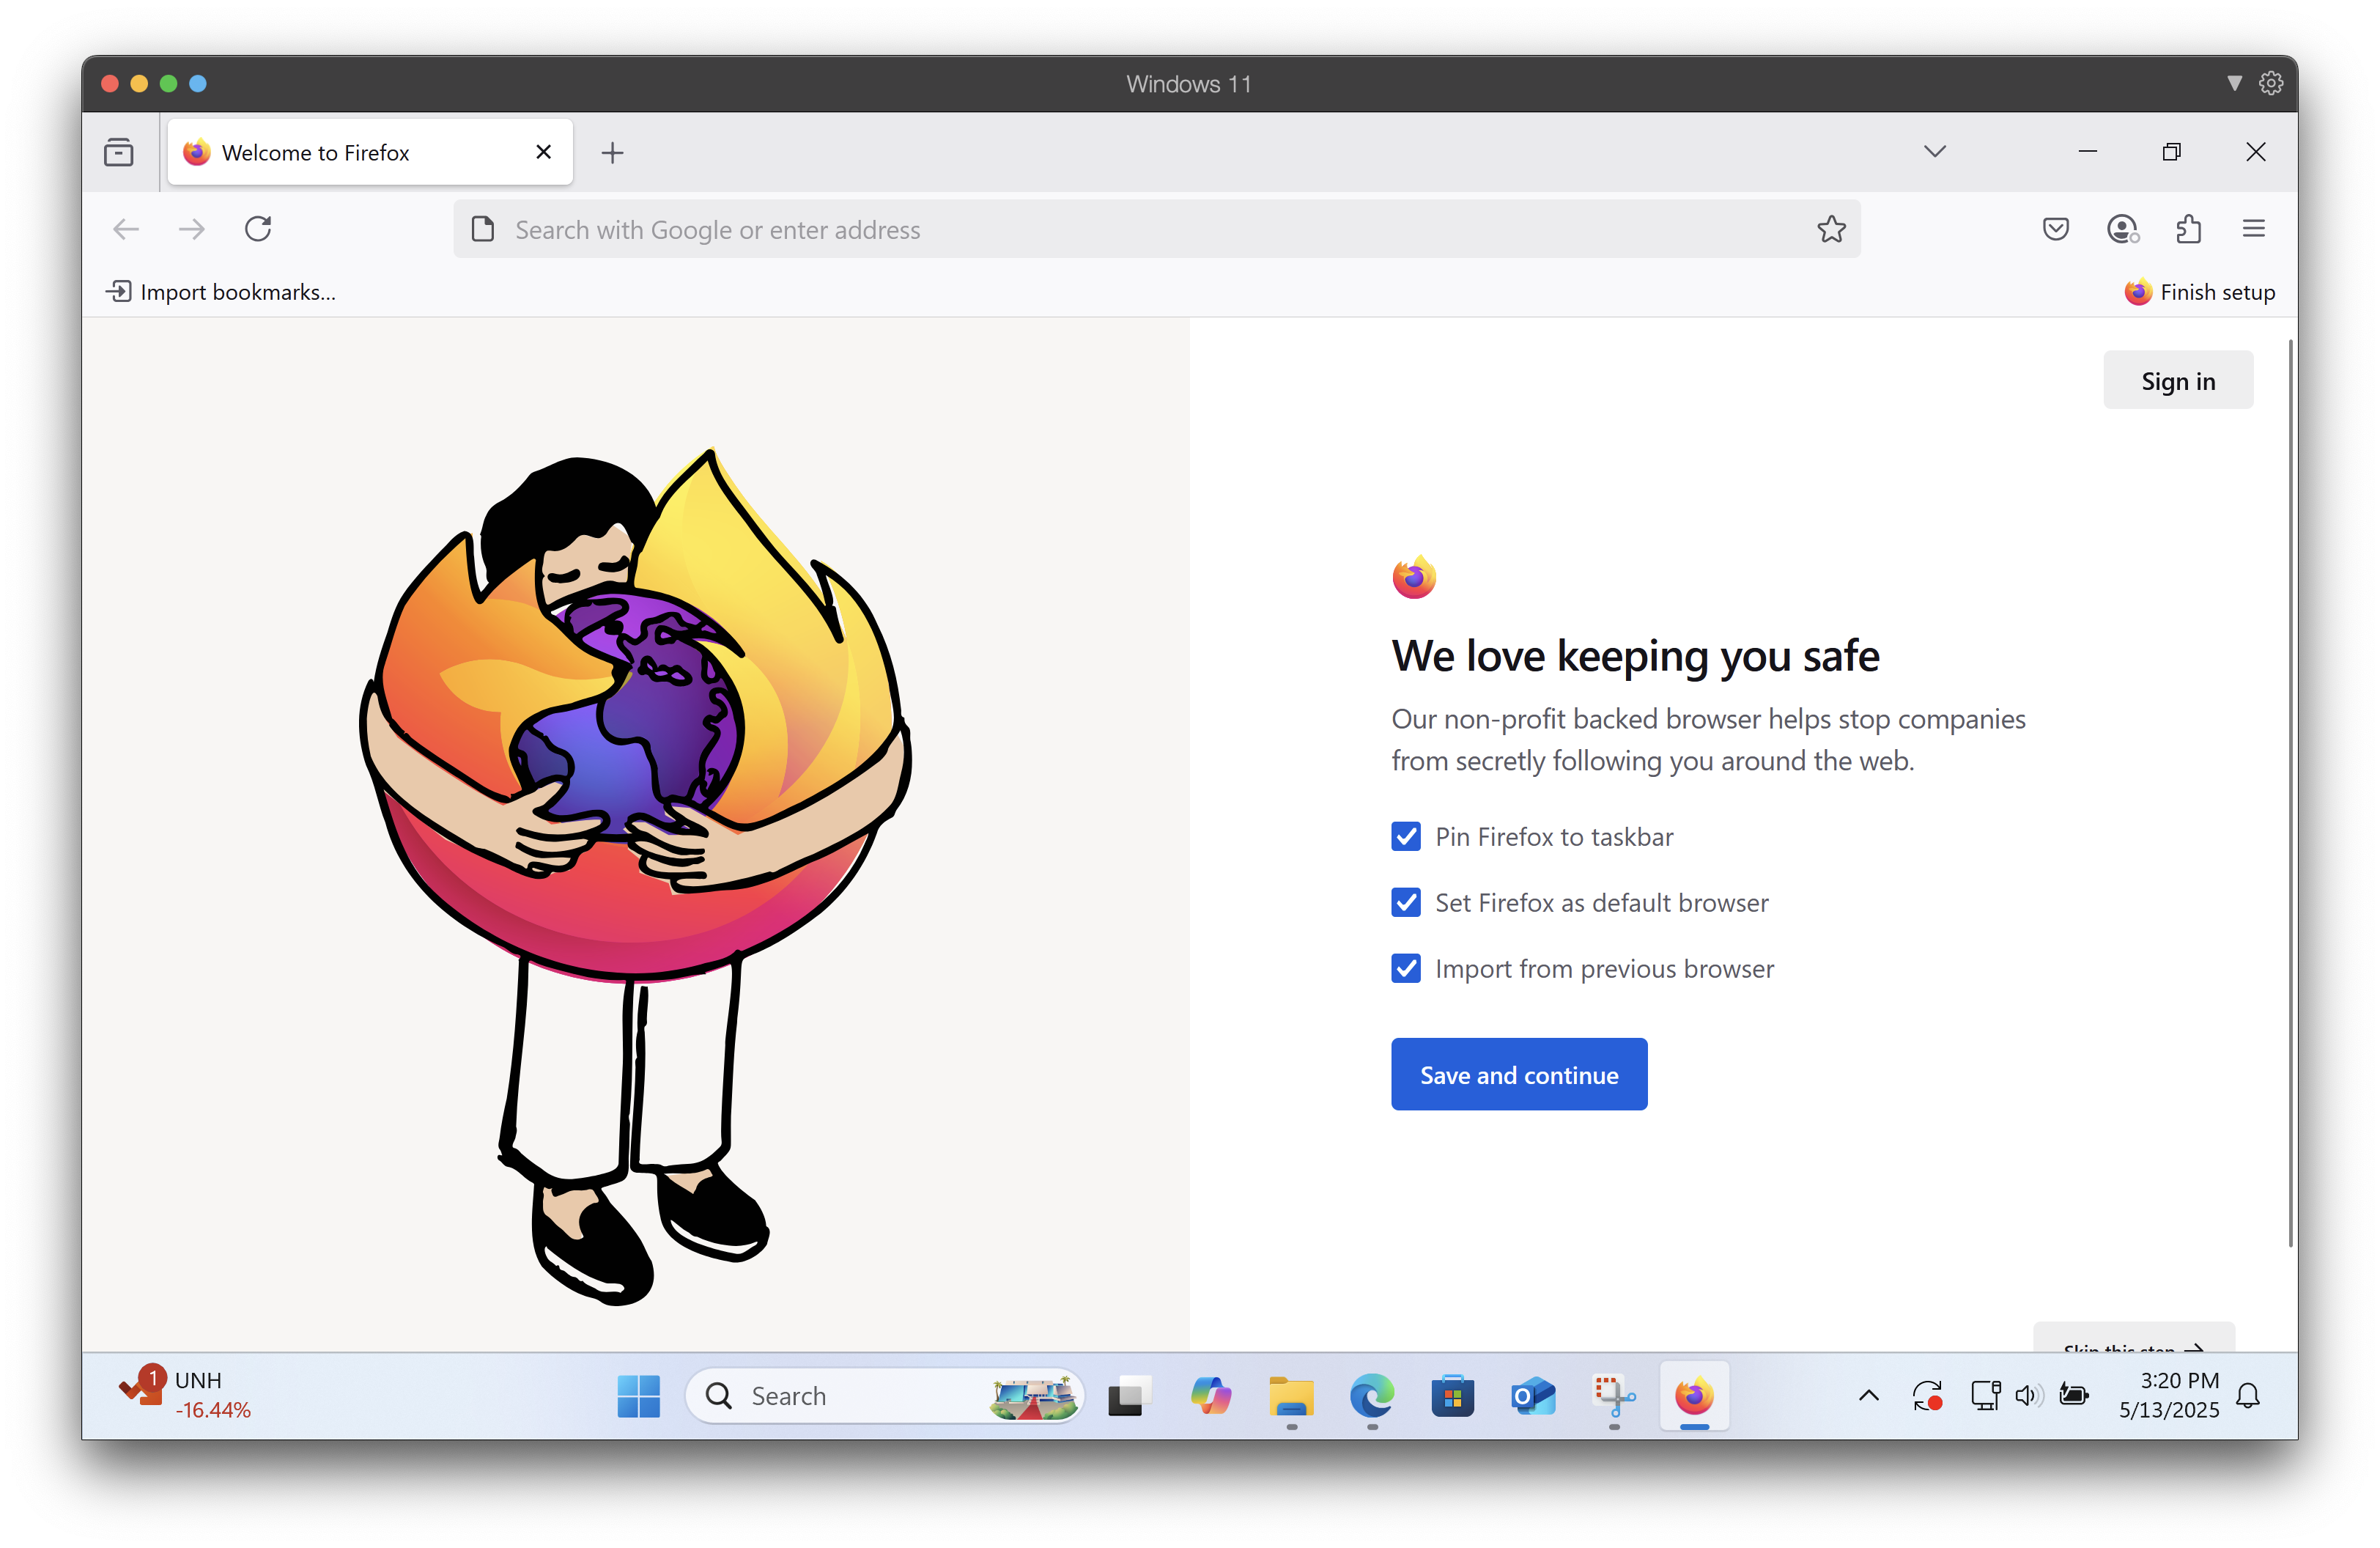Open the UNH stock widget
Viewport: 2380px width, 1548px height.
coord(186,1395)
